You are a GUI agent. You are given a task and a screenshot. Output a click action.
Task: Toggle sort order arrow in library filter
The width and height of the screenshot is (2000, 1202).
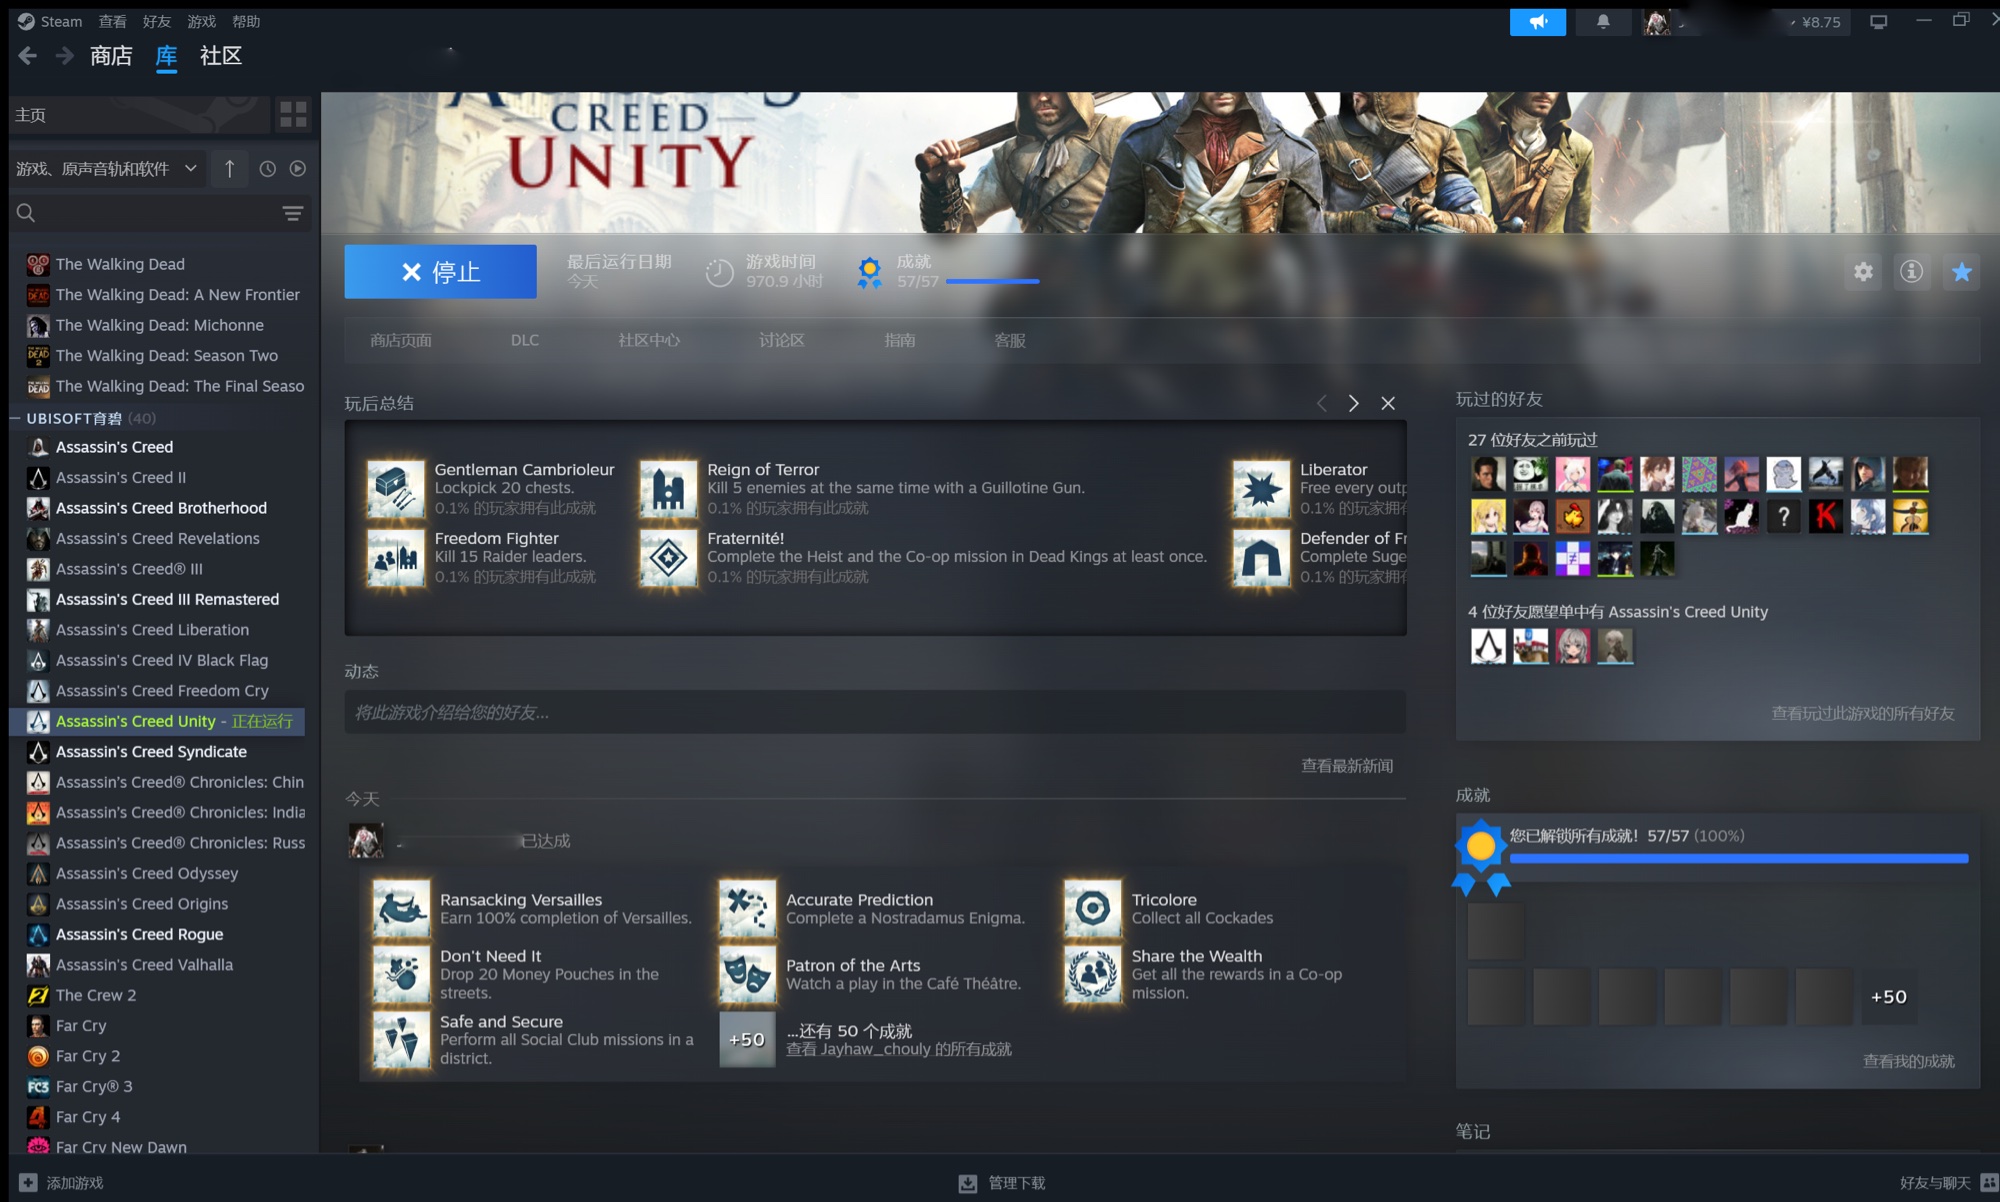(229, 169)
